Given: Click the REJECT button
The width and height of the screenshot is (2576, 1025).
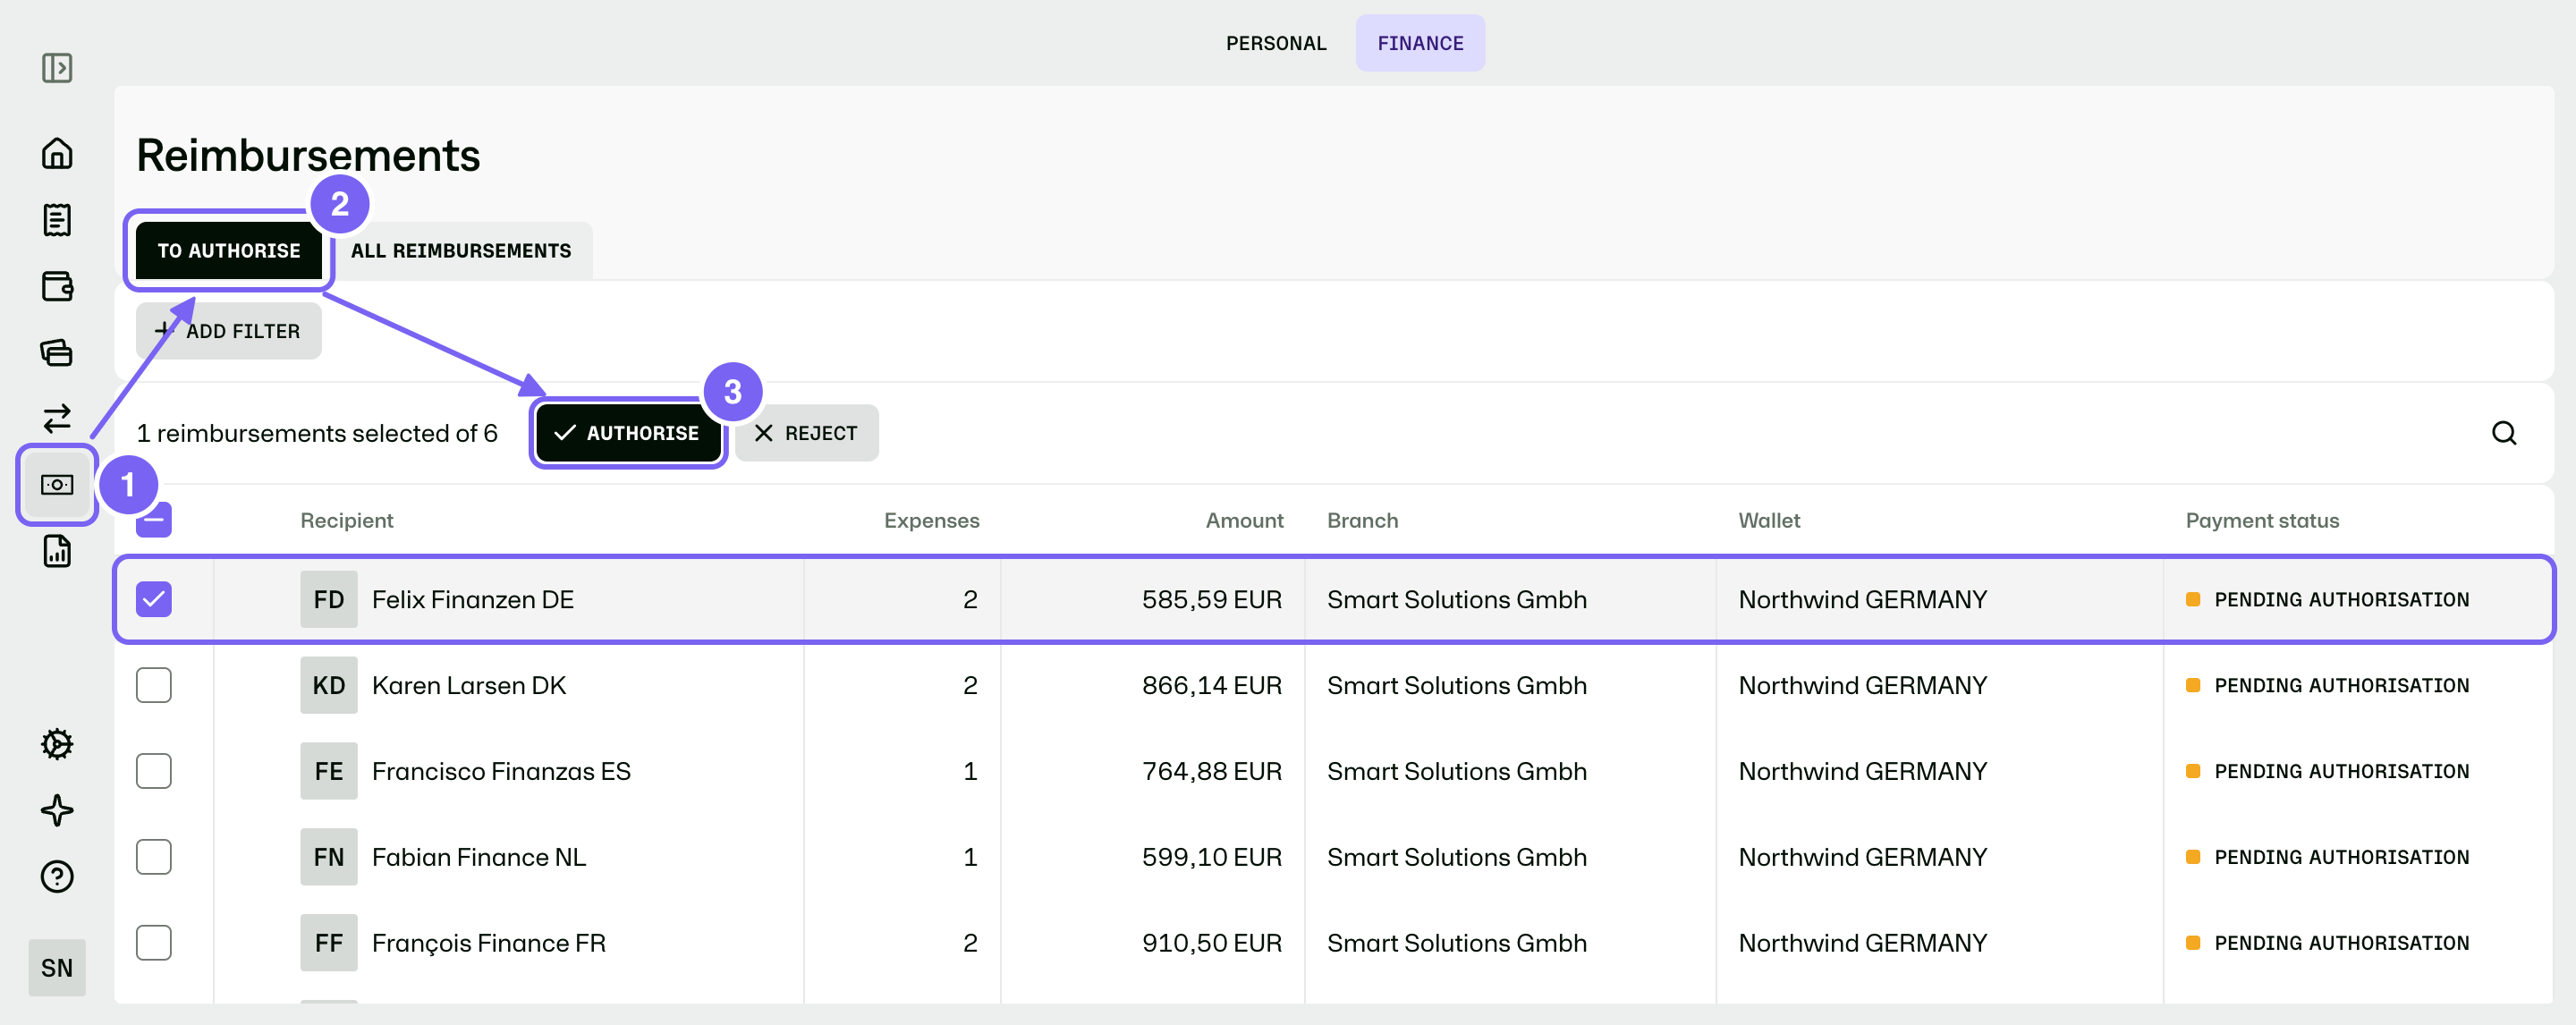Looking at the screenshot, I should point(807,433).
